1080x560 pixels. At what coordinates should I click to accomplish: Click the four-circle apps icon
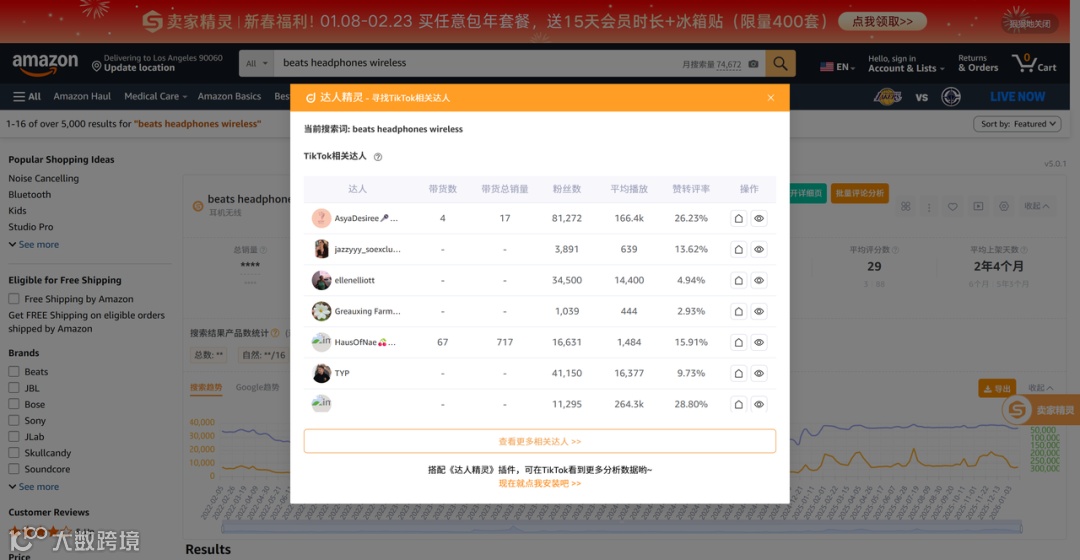coord(906,207)
